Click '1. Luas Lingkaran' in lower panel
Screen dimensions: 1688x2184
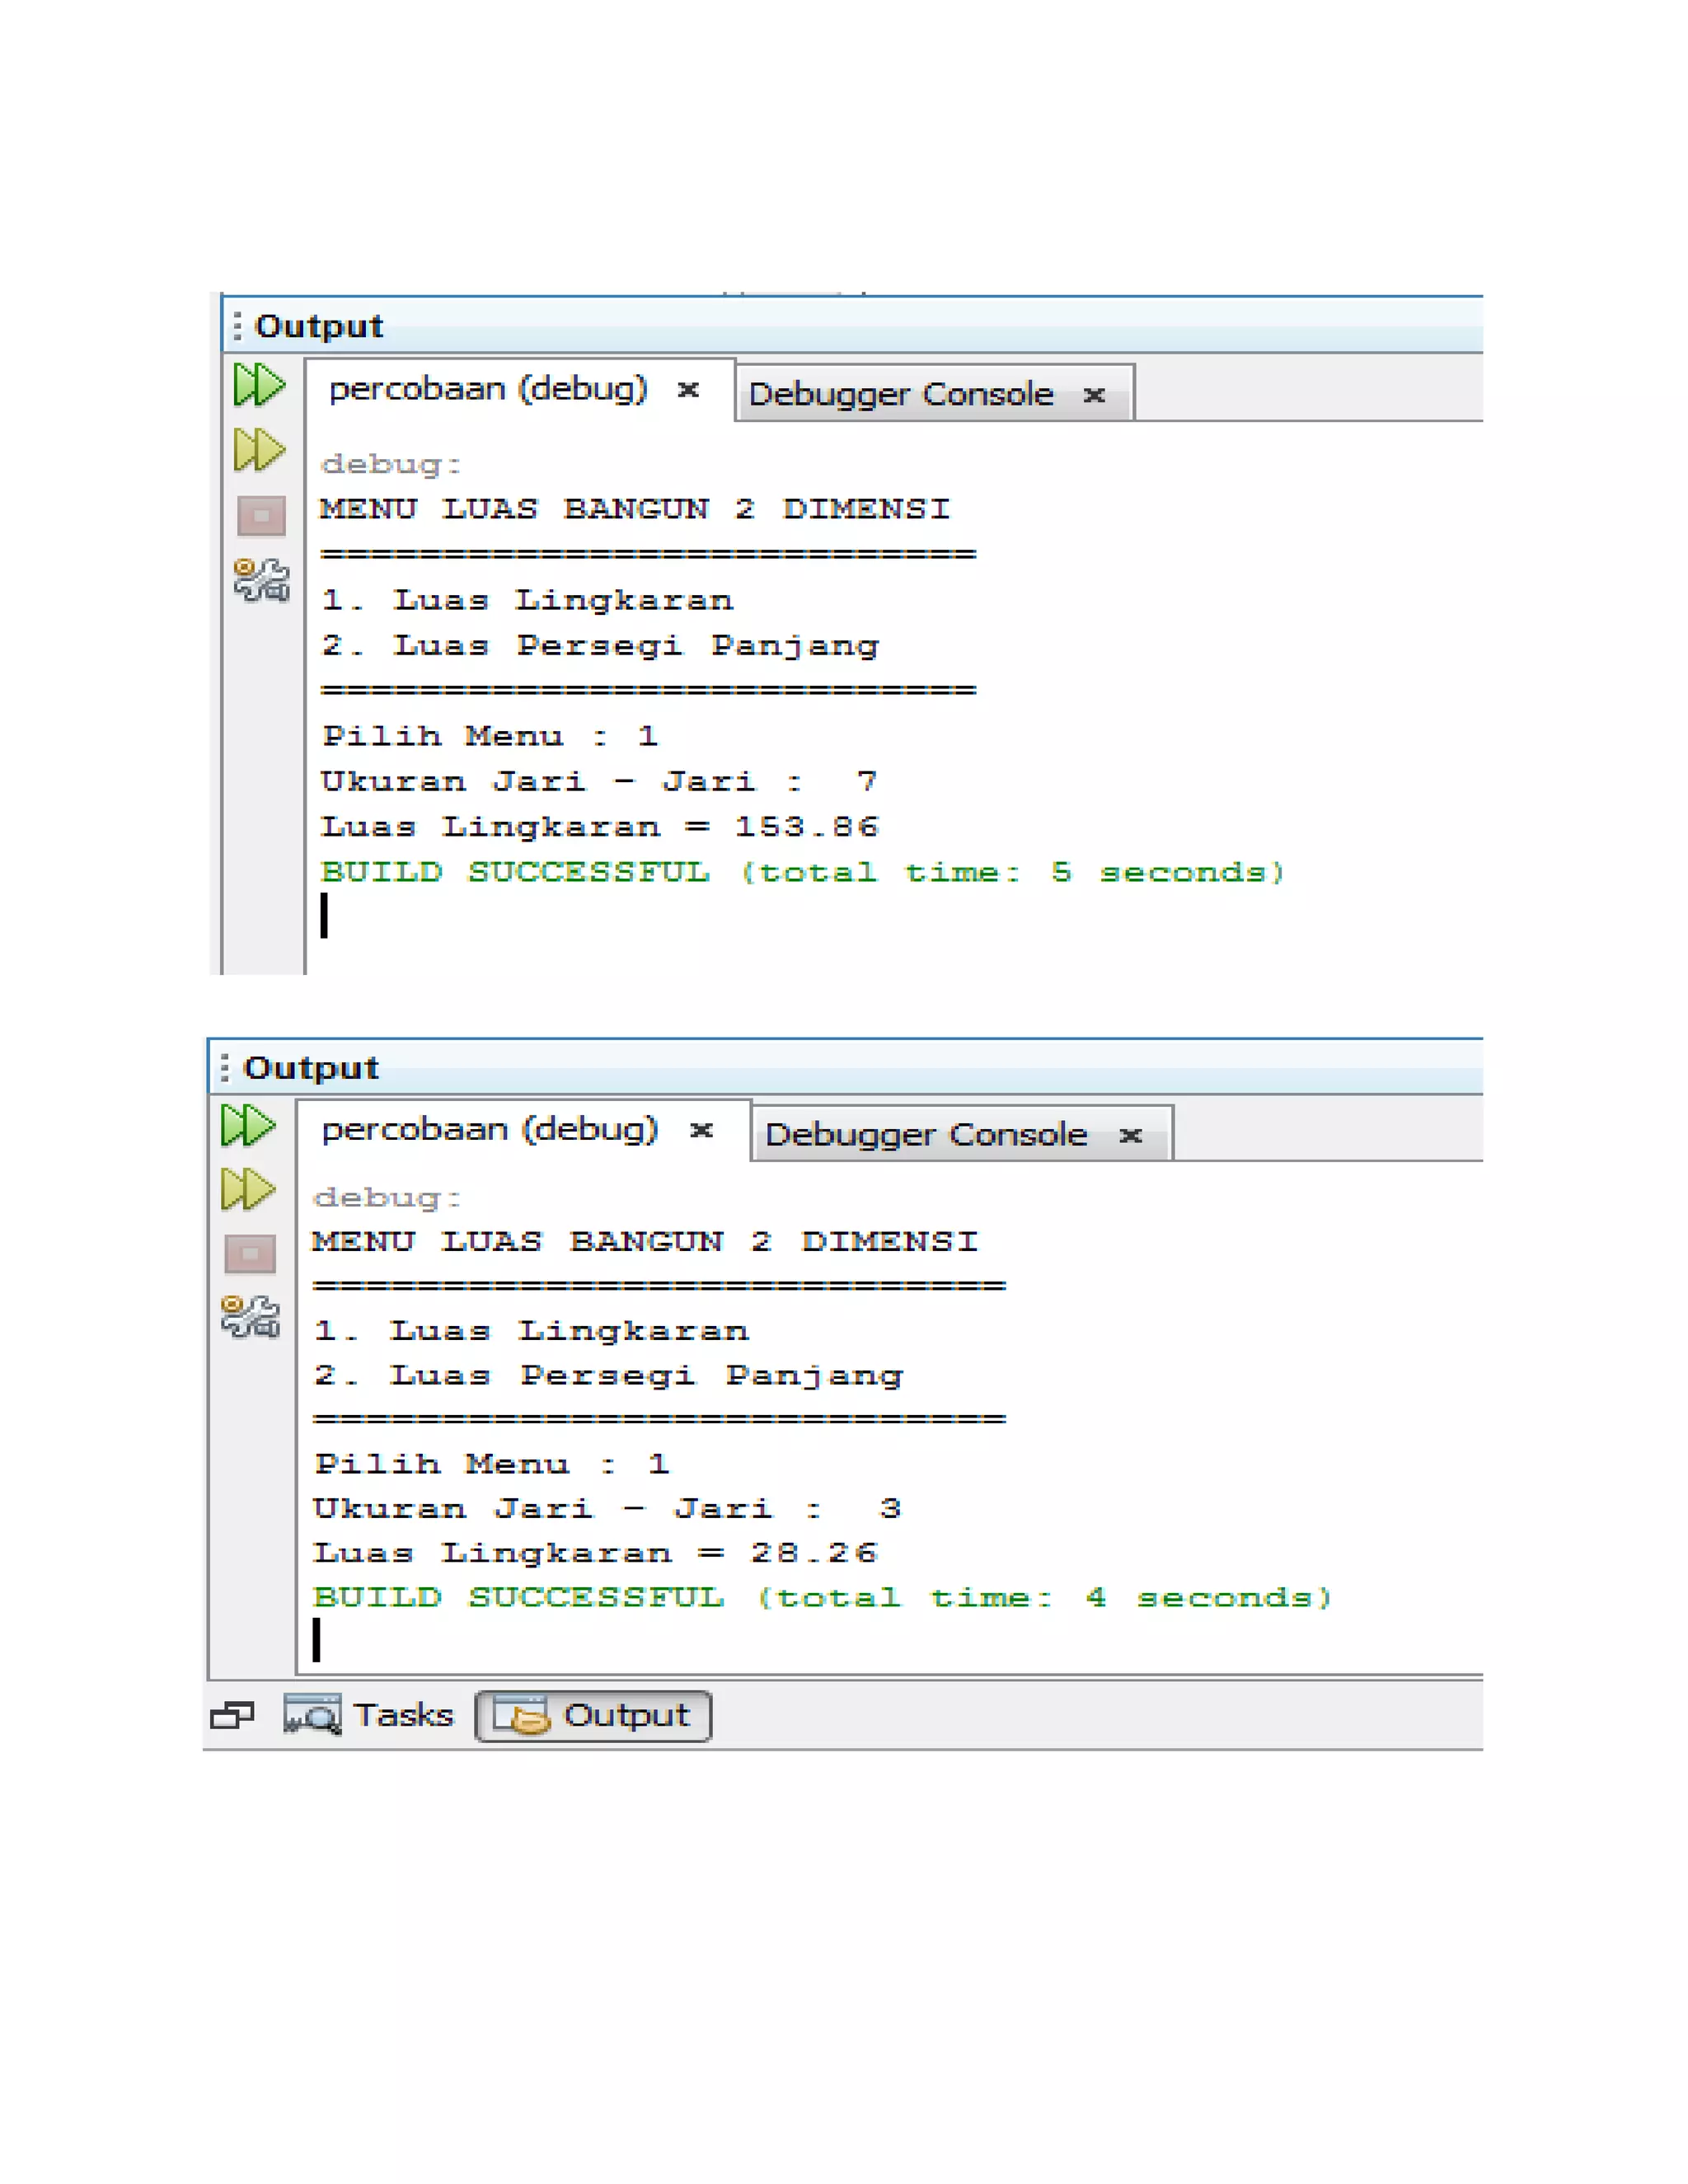click(531, 1331)
